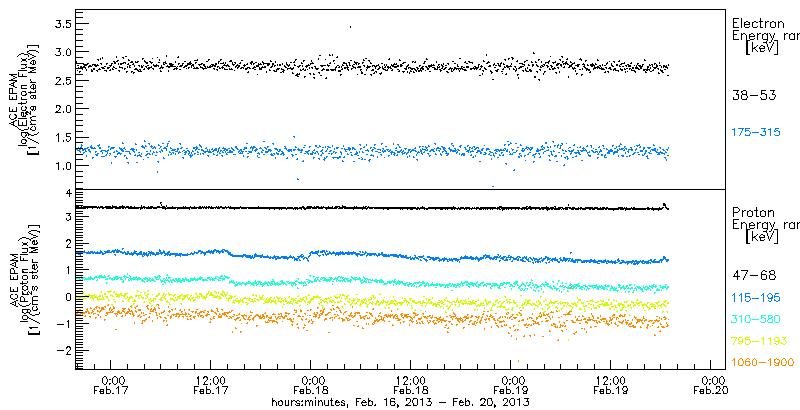Click the "log(Electron Flux)" vertical axis title
Viewport: 800px width, 410px height.
click(23, 97)
